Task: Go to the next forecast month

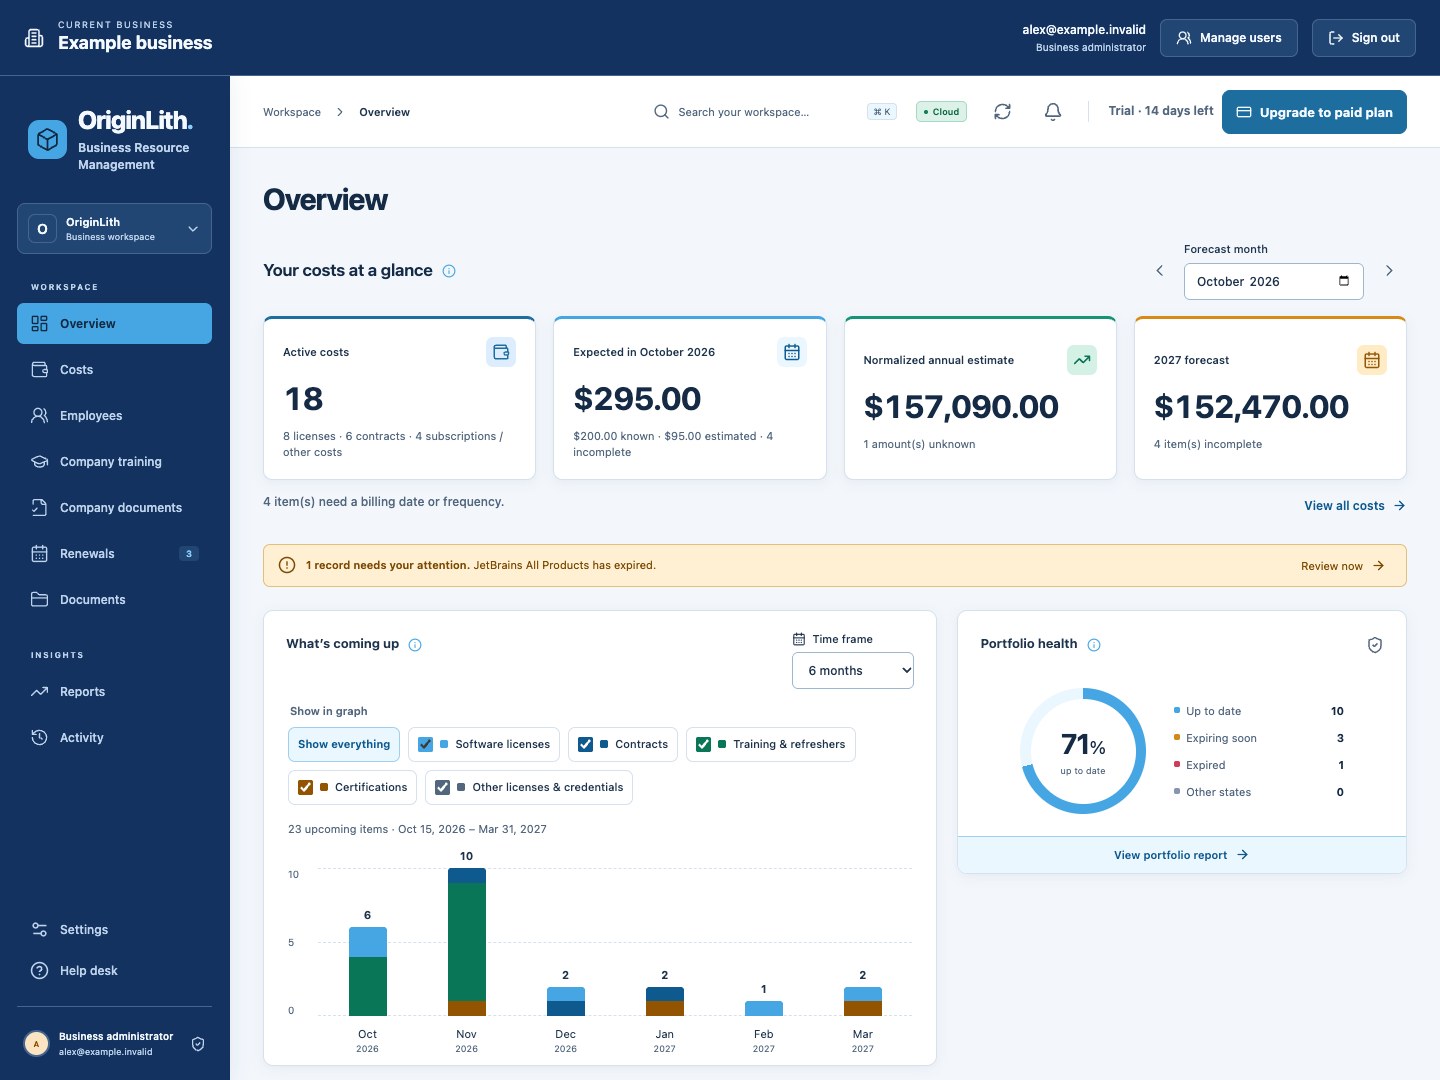Action: [x=1389, y=271]
